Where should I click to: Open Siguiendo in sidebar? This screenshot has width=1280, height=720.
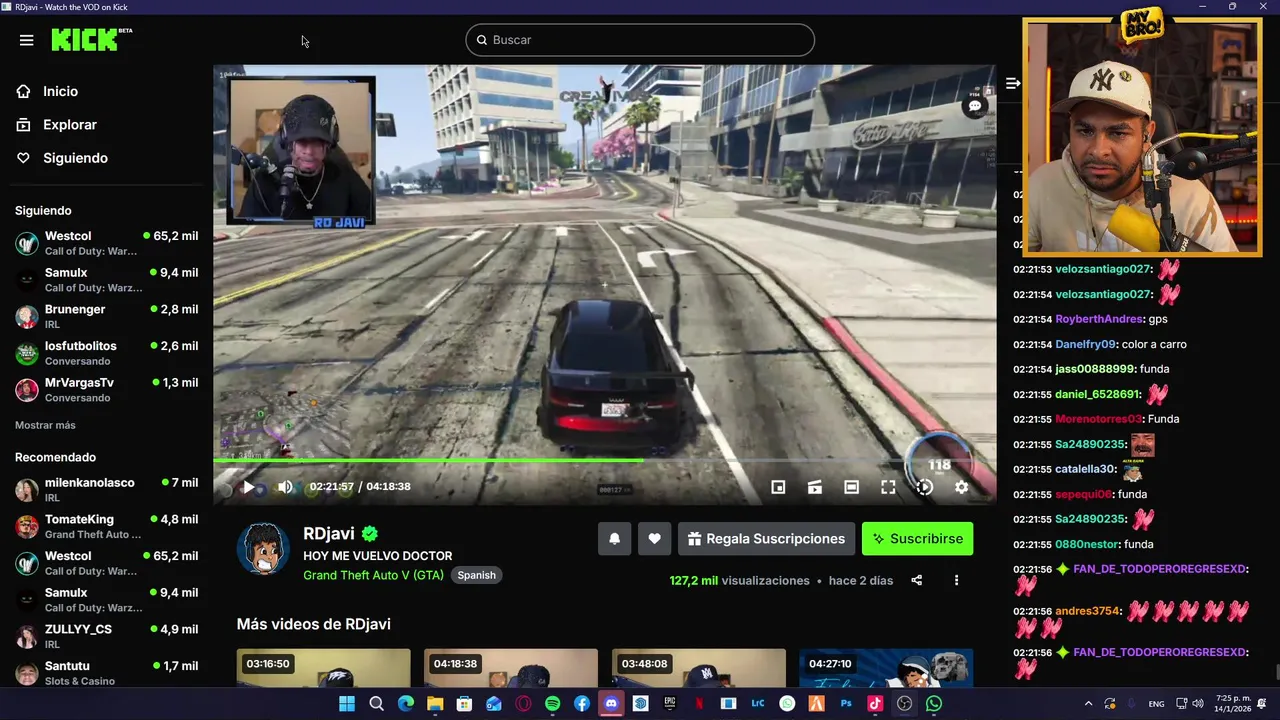click(x=75, y=158)
